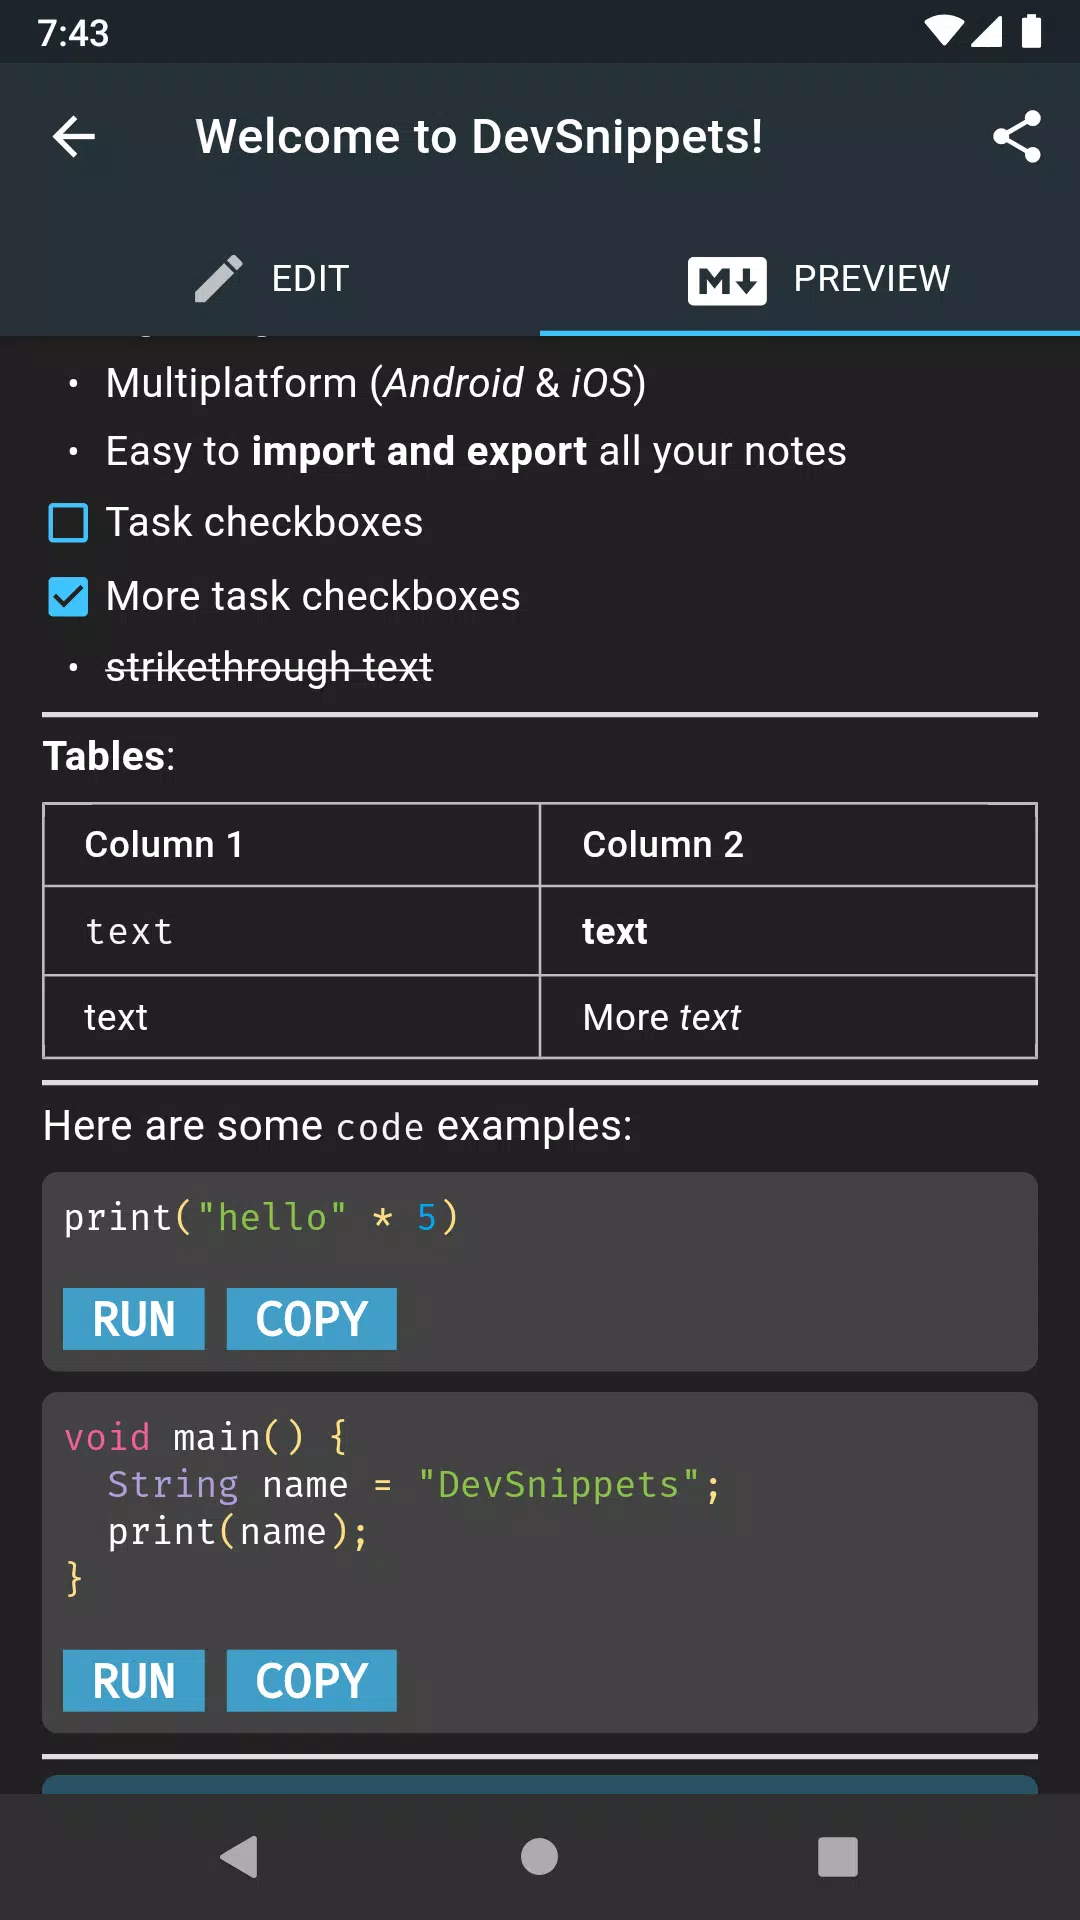Click the 'String name = "DevSnippets";' code line
The height and width of the screenshot is (1920, 1080).
click(414, 1485)
